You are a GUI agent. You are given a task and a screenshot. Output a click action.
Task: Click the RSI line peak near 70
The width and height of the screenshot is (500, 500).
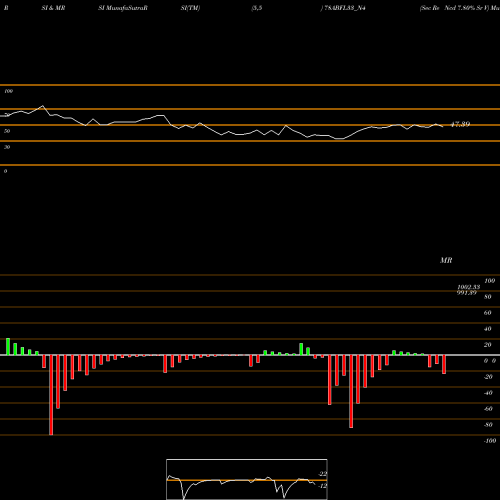[42, 106]
